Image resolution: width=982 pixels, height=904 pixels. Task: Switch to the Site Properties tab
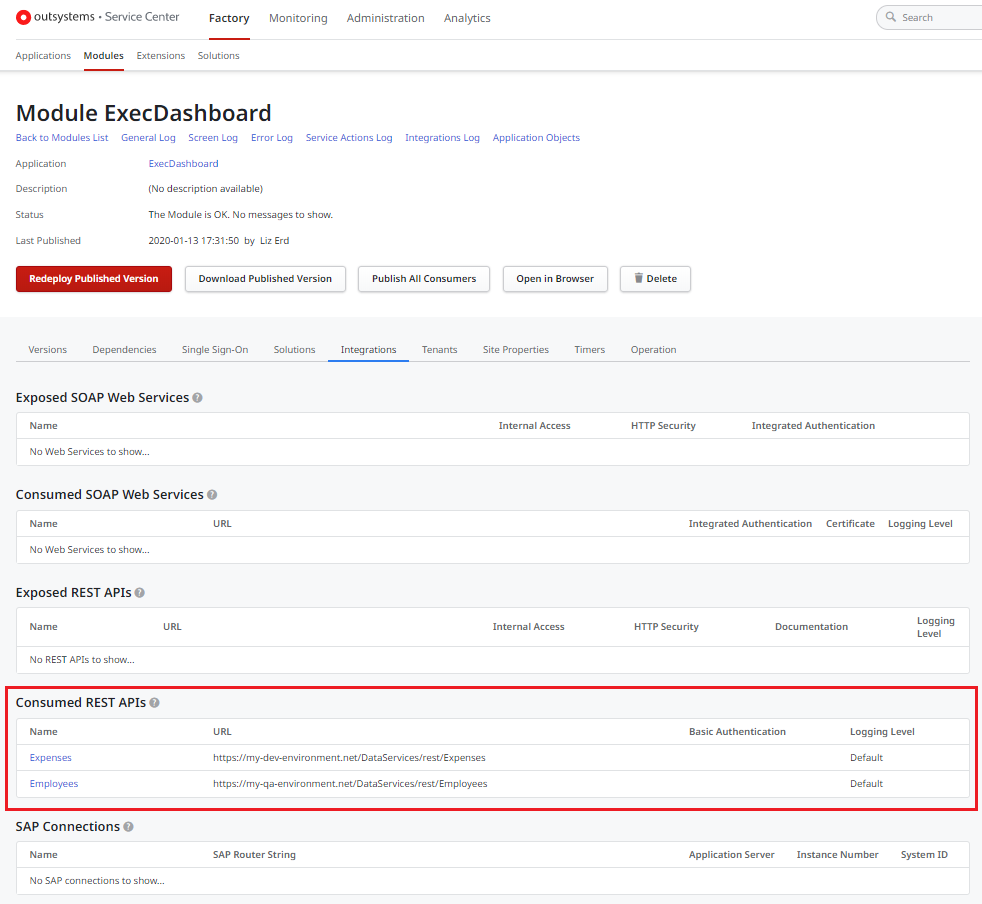[515, 349]
